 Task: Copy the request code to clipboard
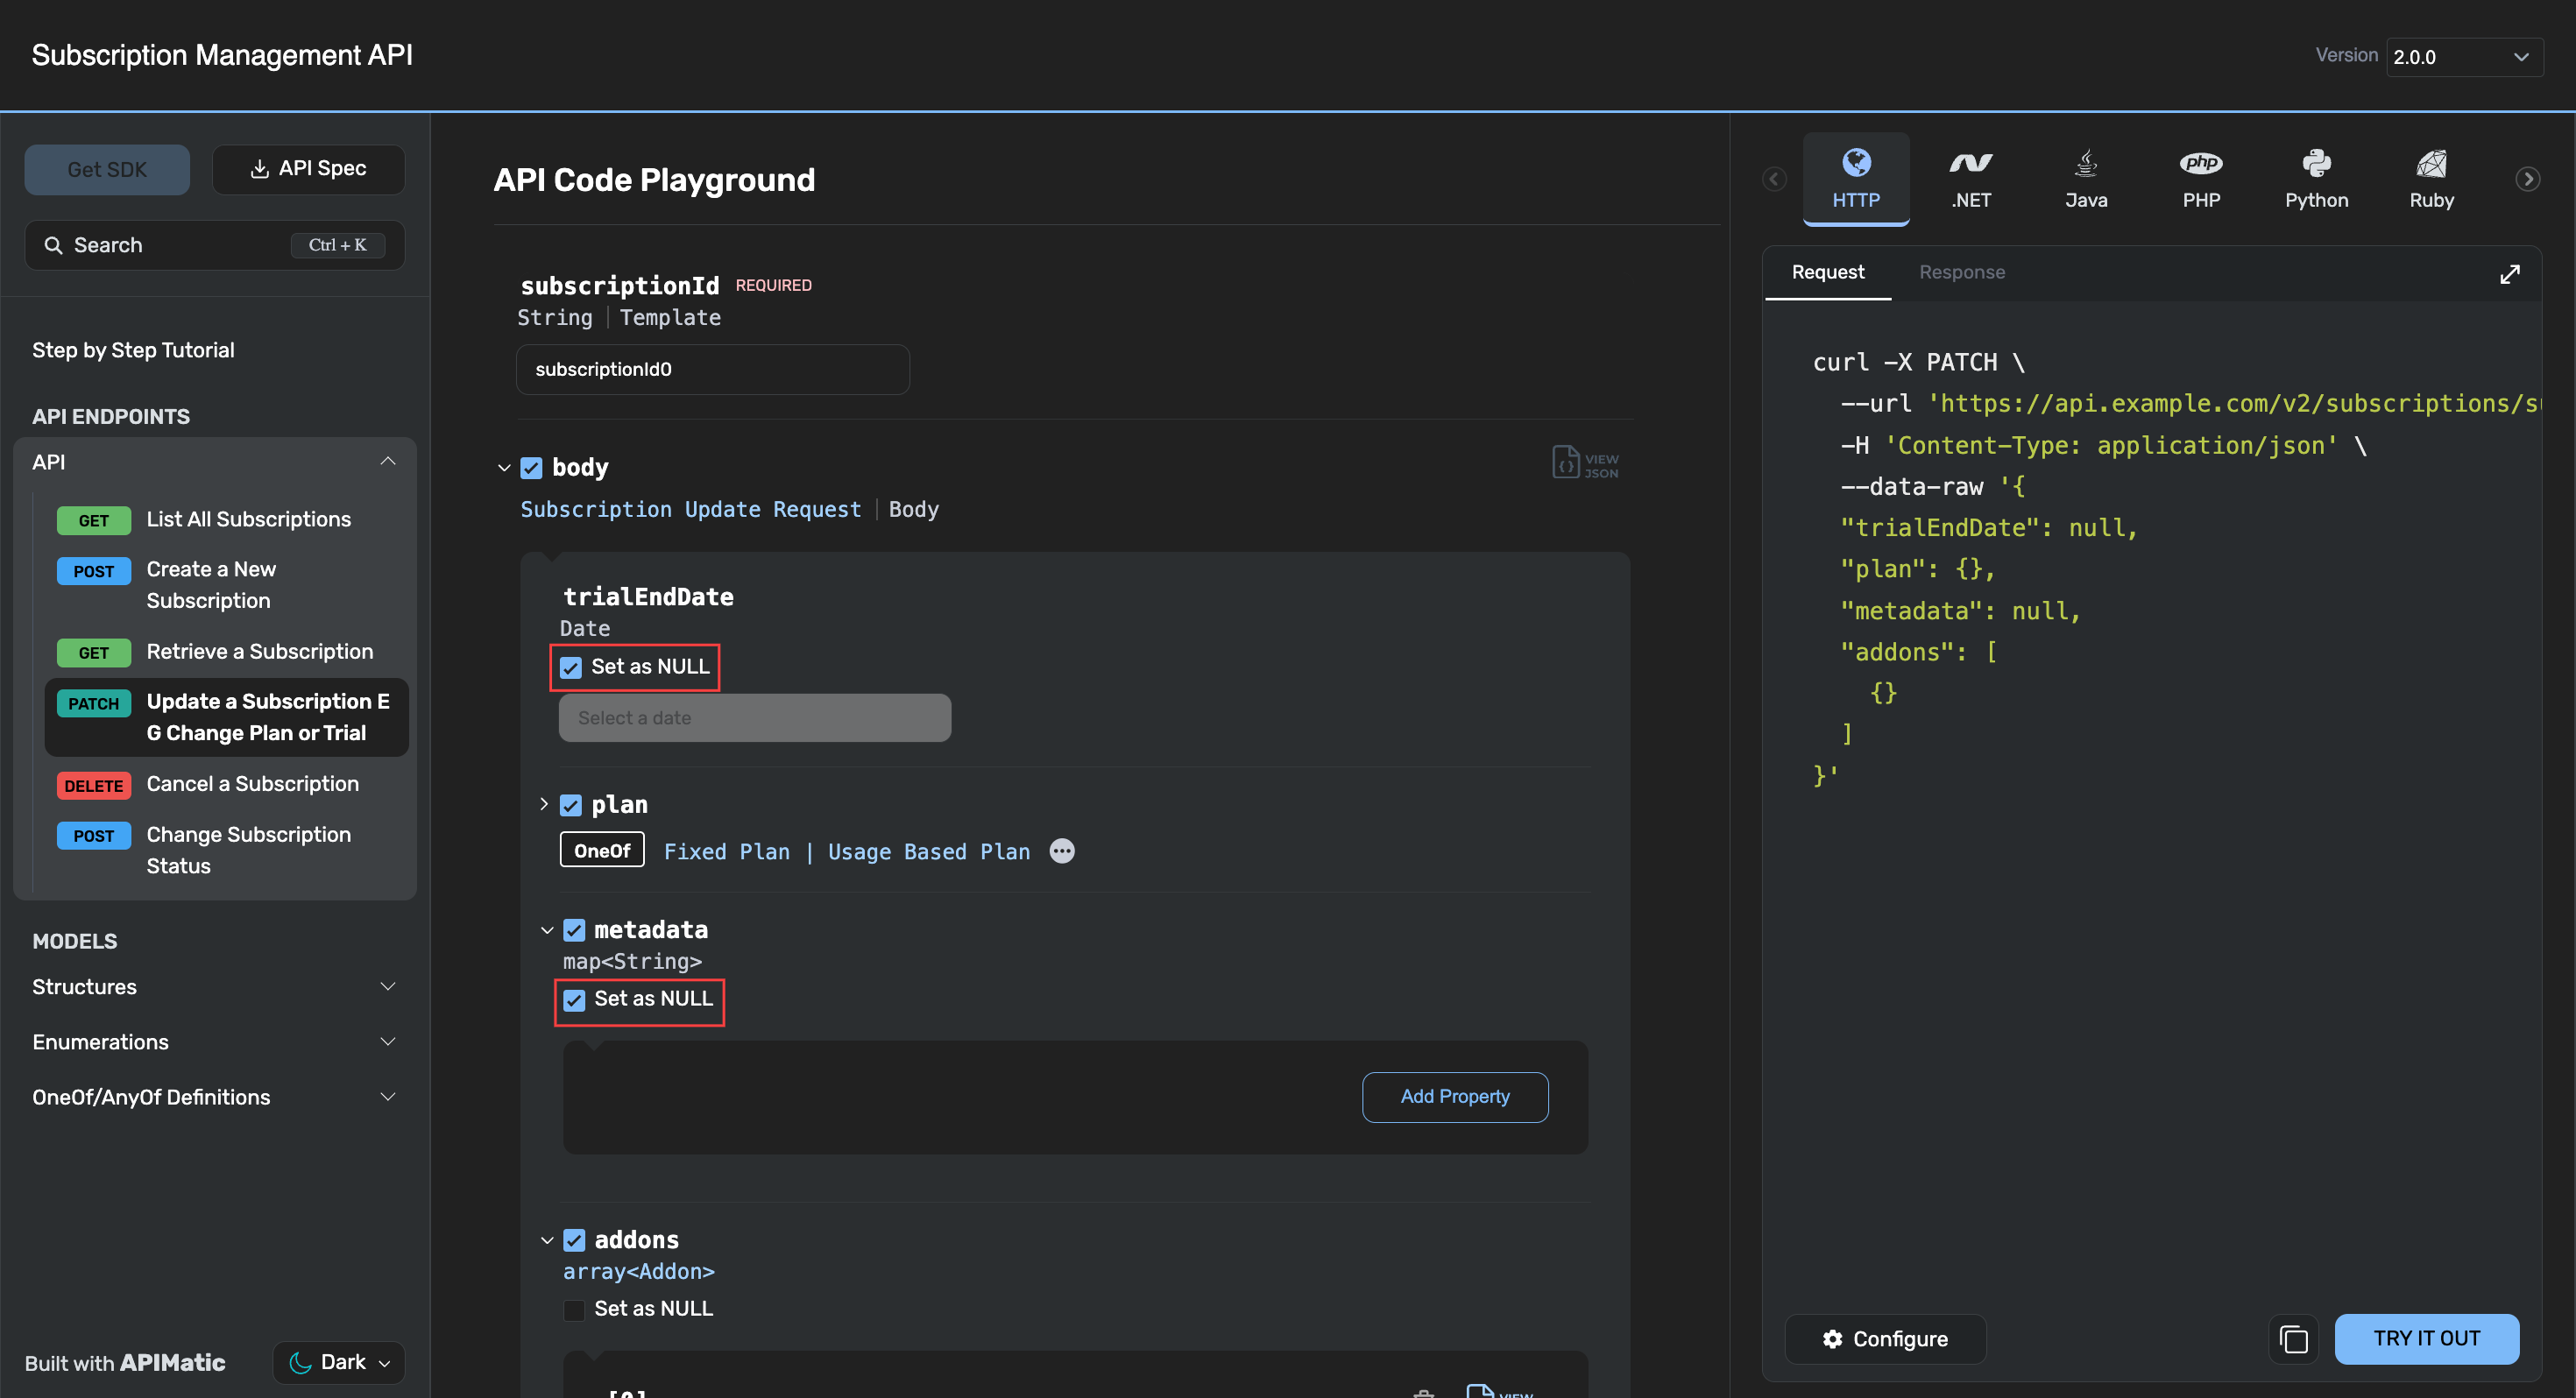[x=2293, y=1338]
